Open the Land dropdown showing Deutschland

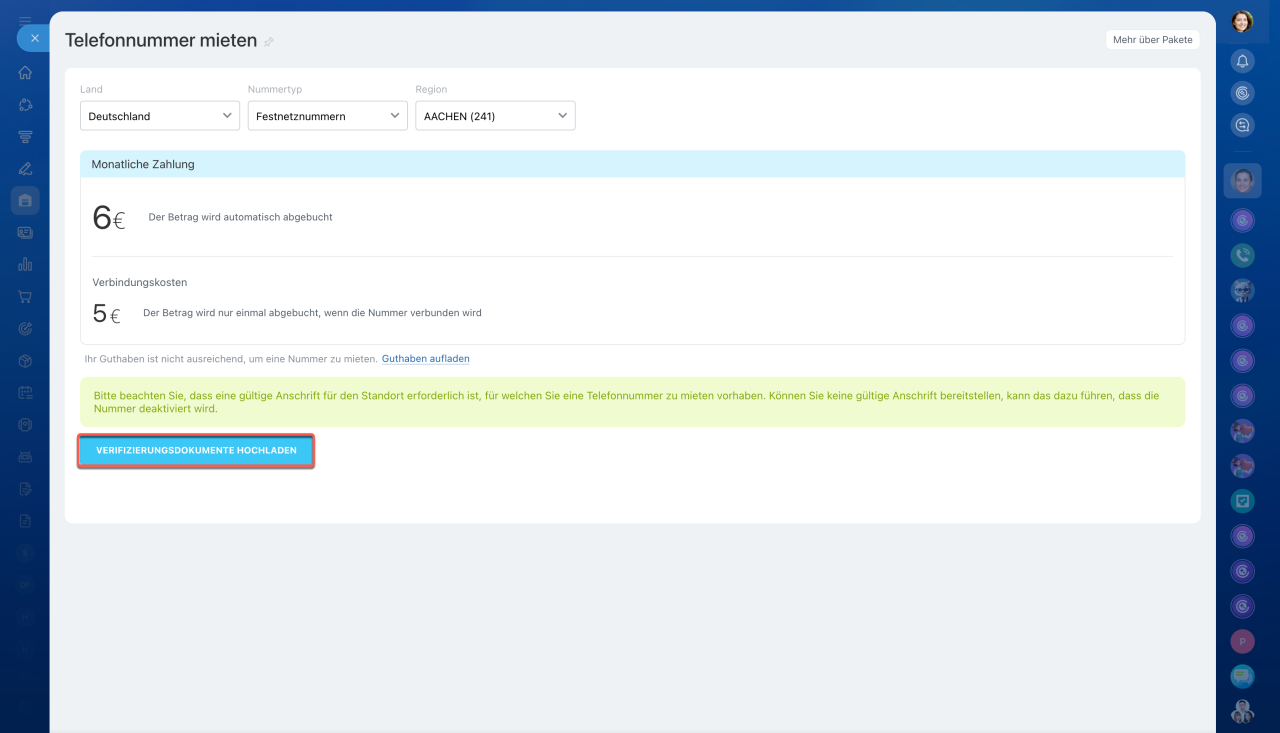coord(160,116)
